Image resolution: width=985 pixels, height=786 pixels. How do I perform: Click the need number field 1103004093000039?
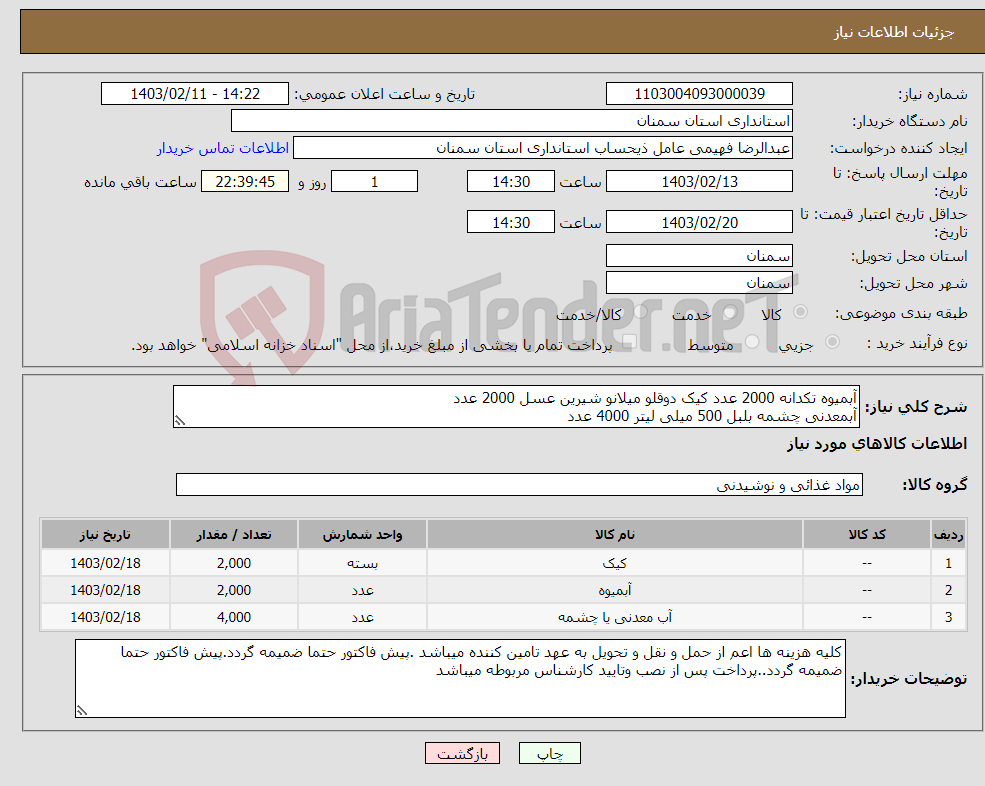pos(699,94)
